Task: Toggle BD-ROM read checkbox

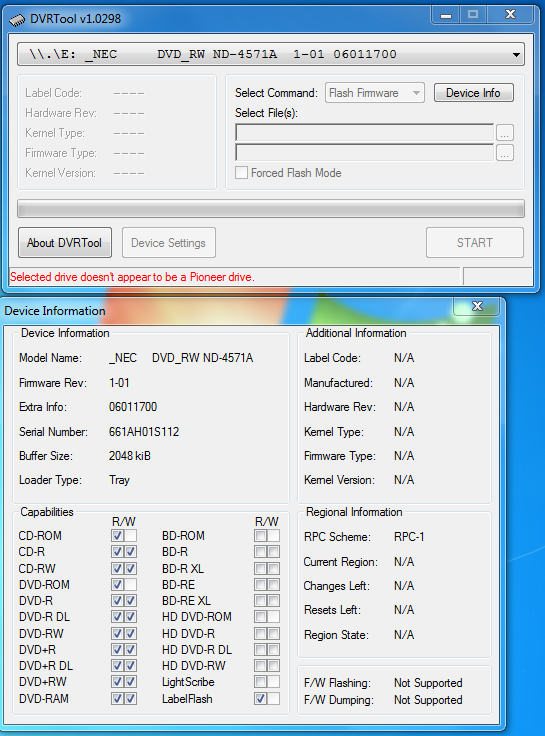Action: point(261,536)
